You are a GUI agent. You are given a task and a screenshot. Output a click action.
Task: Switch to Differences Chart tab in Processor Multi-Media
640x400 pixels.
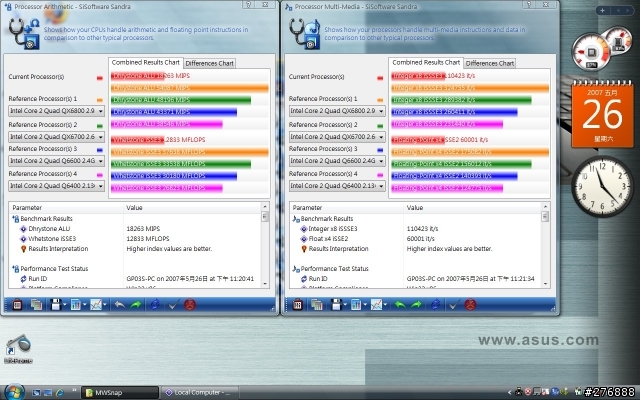[x=490, y=63]
